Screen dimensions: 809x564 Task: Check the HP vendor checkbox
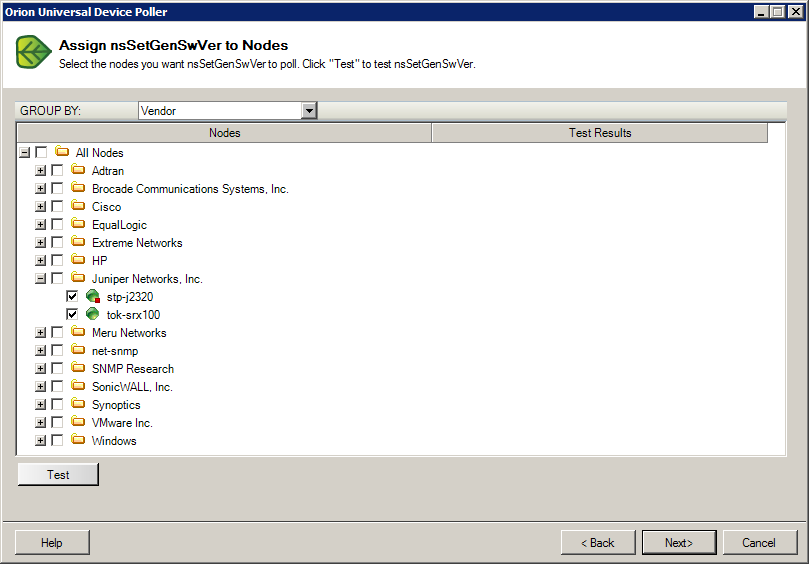coord(57,261)
